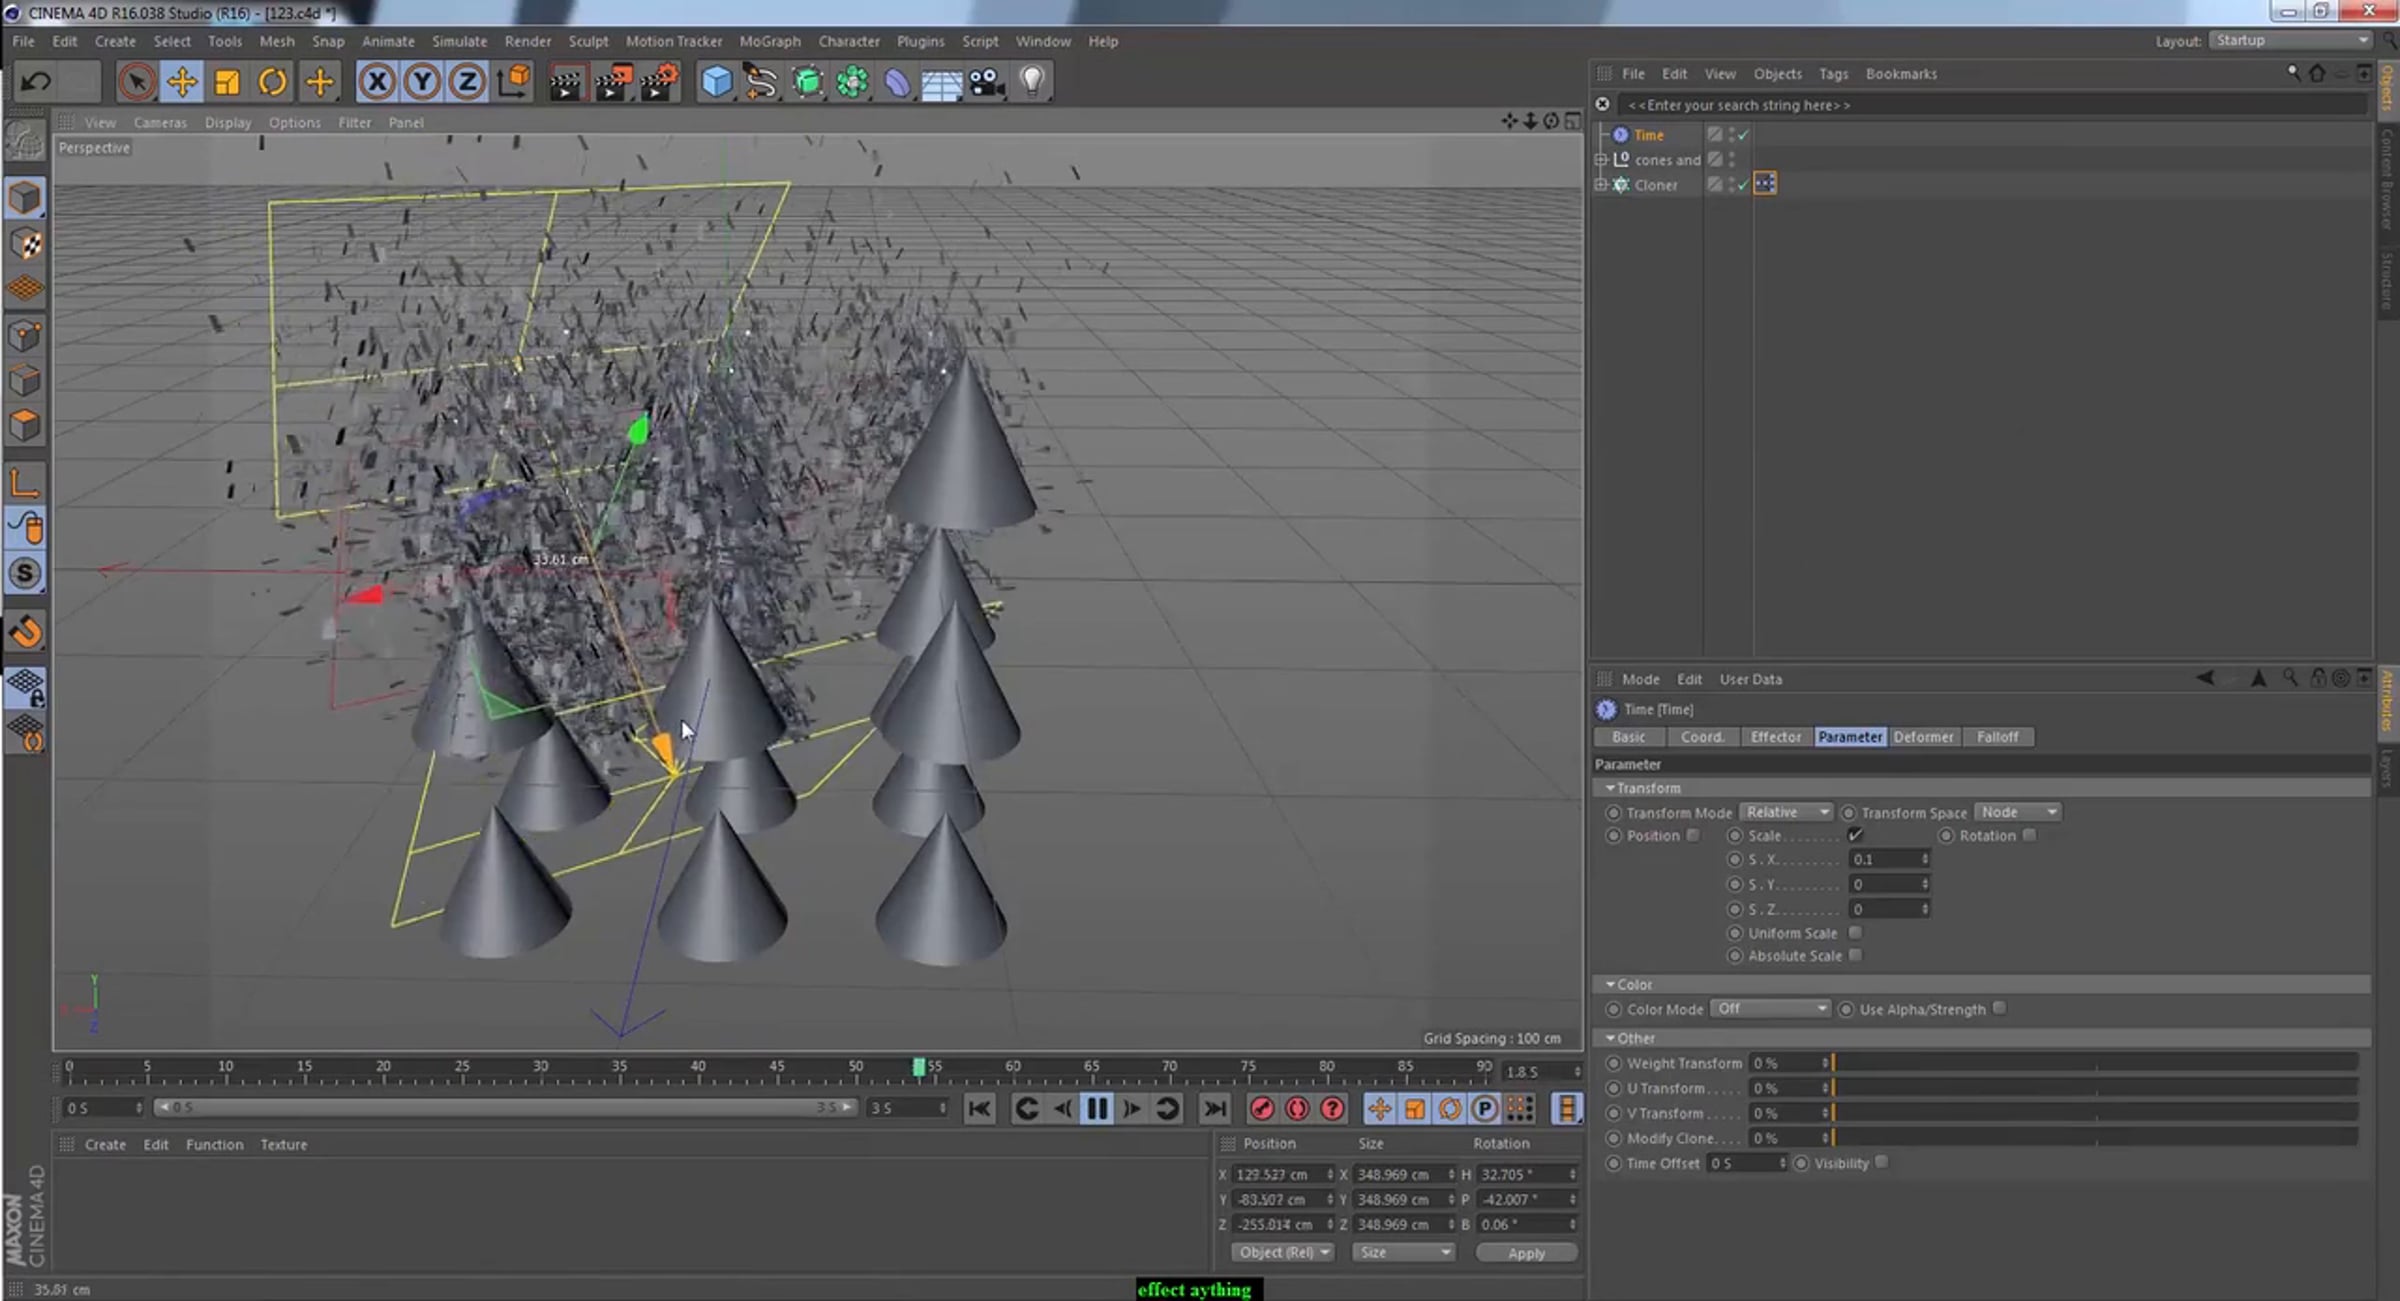Toggle the X-axis lock icon
The width and height of the screenshot is (2400, 1301).
pyautogui.click(x=377, y=82)
